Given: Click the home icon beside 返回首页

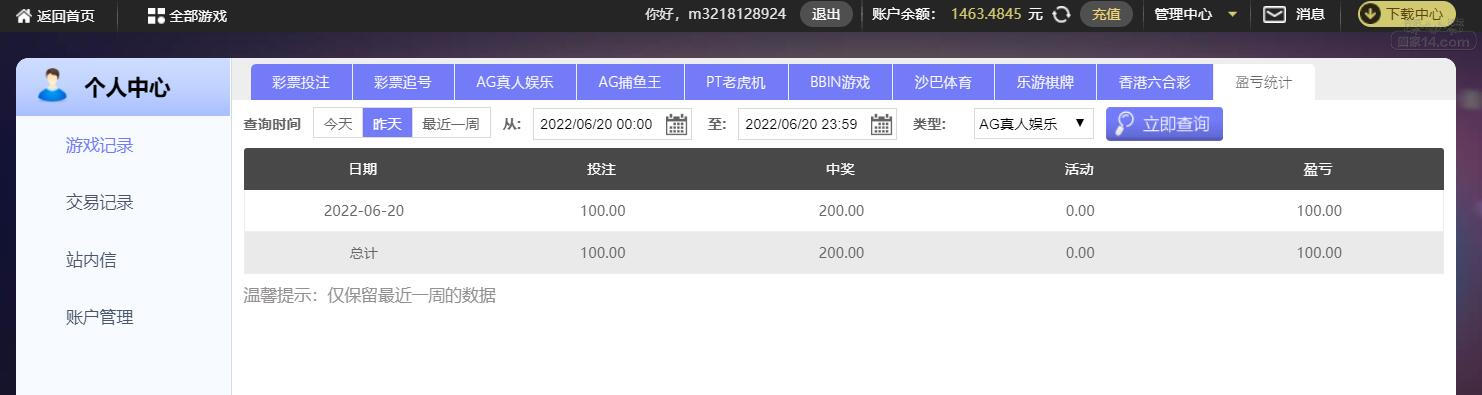Looking at the screenshot, I should [24, 15].
